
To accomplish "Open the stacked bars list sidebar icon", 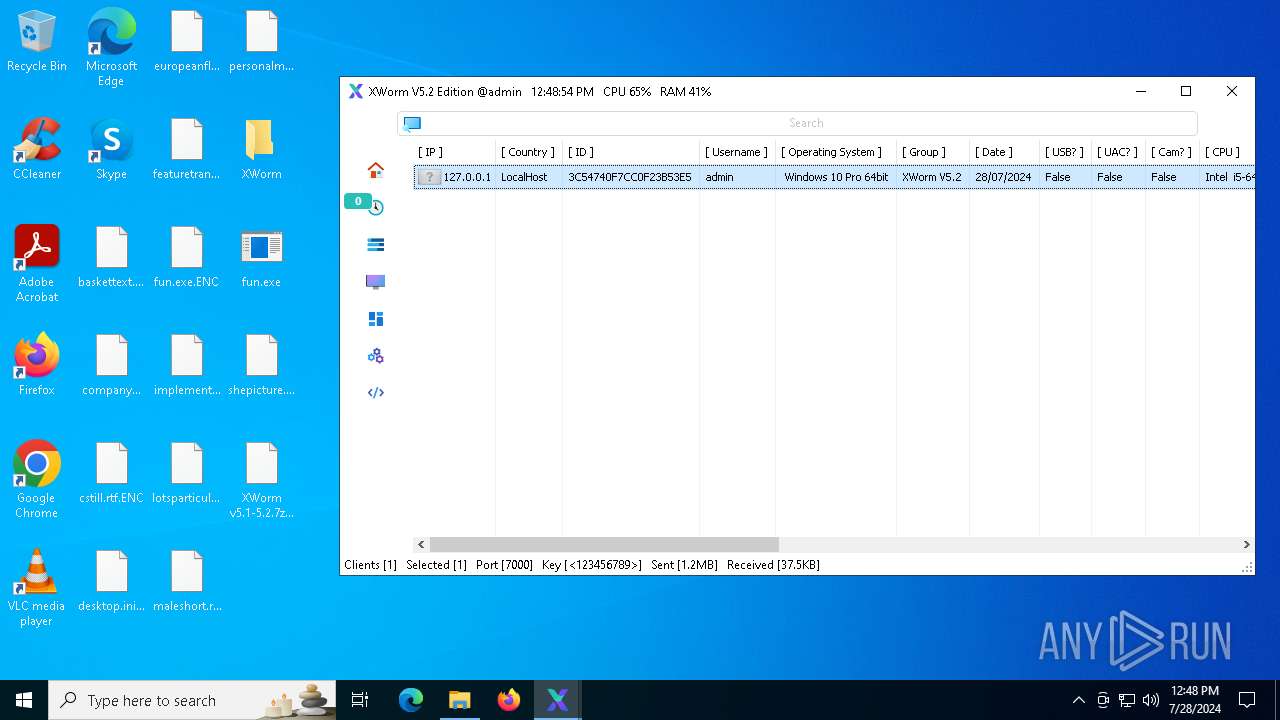I will tap(376, 244).
